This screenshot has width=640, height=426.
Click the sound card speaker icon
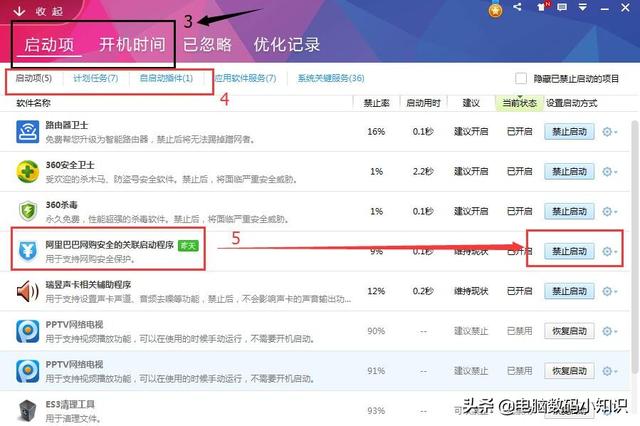(x=27, y=291)
